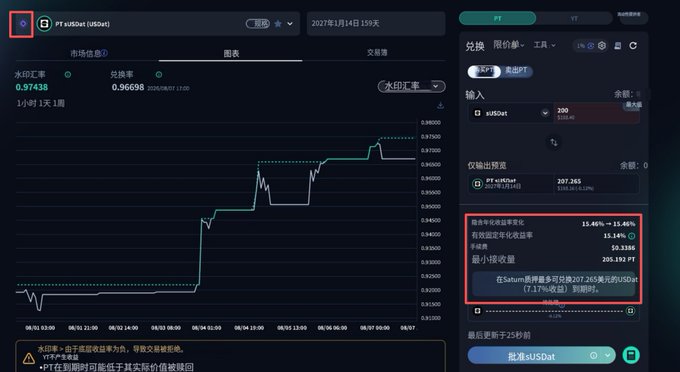Refresh quotes with the circular arrow icon
Image resolution: width=680 pixels, height=372 pixels.
(633, 46)
